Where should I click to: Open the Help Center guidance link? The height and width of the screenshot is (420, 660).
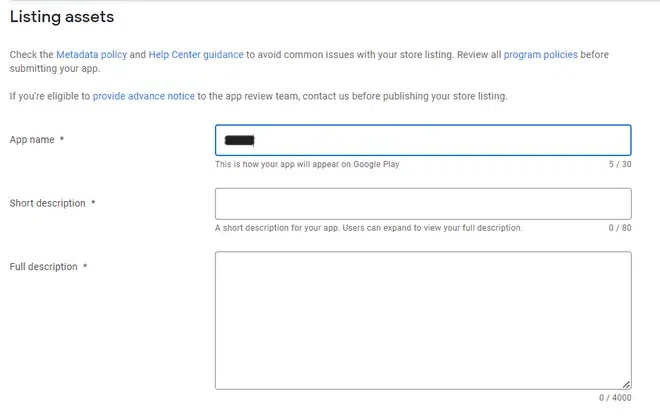tap(197, 53)
